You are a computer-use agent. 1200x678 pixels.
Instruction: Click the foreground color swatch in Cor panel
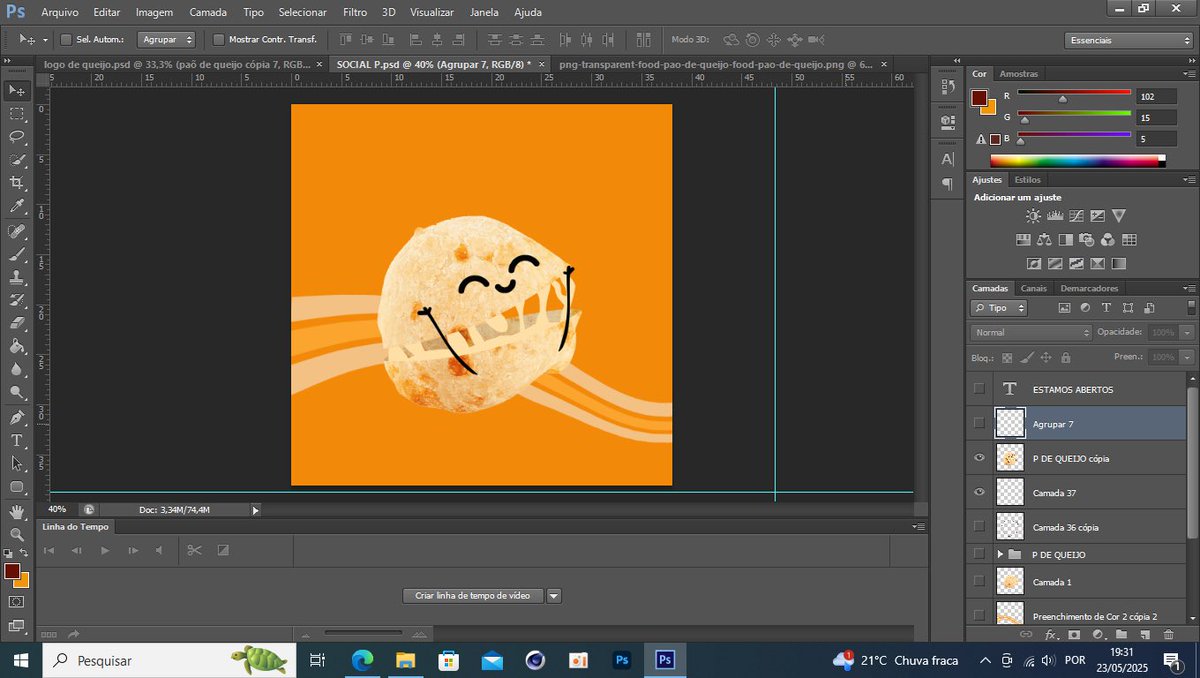point(979,98)
